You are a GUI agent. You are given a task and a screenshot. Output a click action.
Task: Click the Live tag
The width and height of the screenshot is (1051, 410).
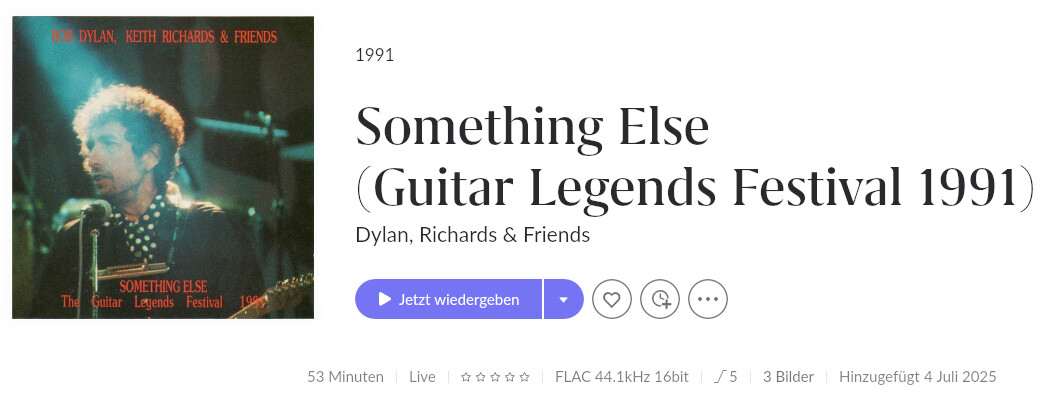tap(422, 377)
